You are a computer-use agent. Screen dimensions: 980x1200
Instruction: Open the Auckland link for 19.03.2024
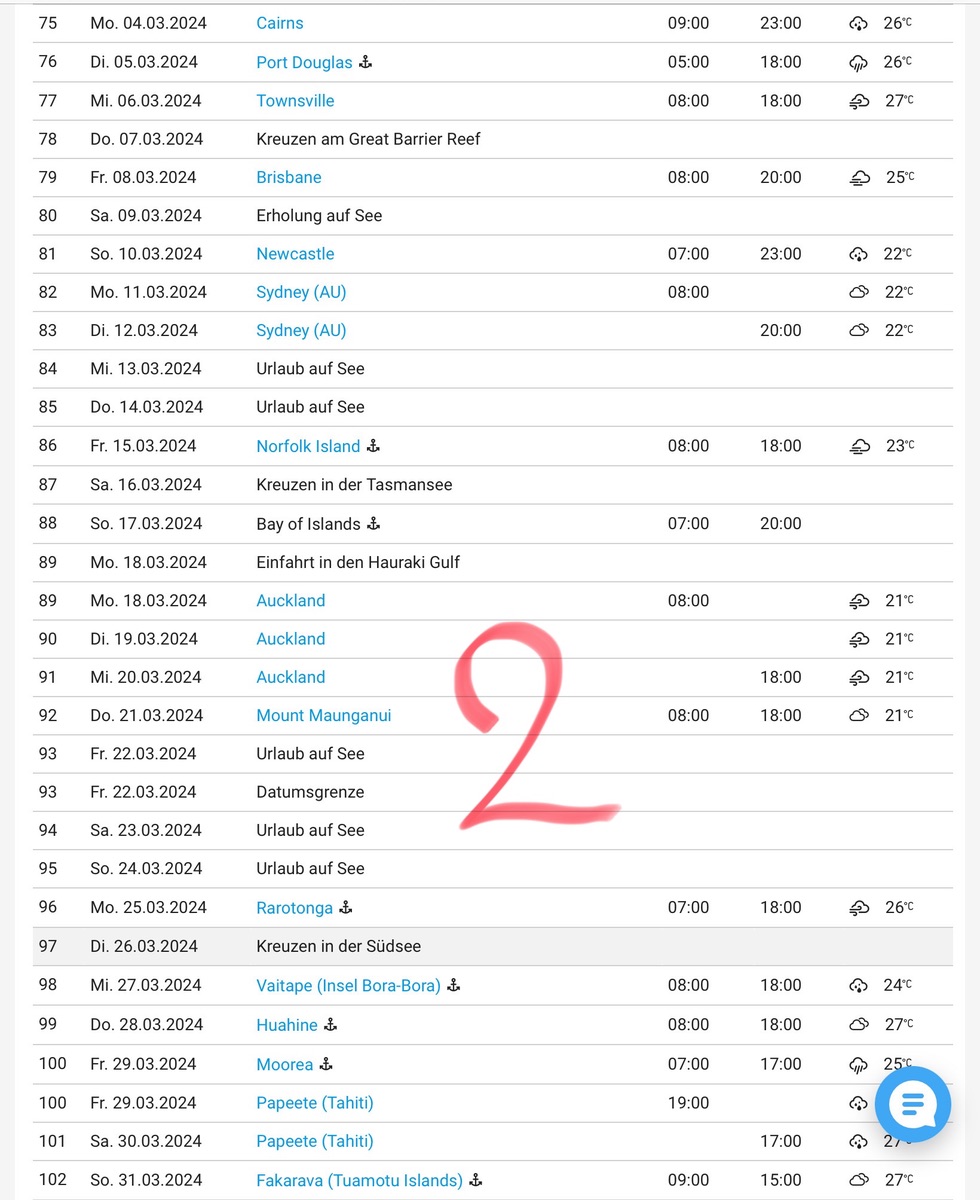click(291, 638)
